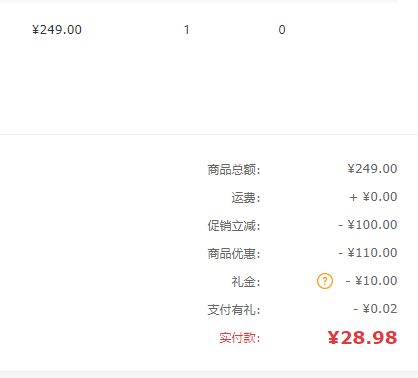
Task: Click the payment reward - ¥0.02
Action: coord(375,309)
